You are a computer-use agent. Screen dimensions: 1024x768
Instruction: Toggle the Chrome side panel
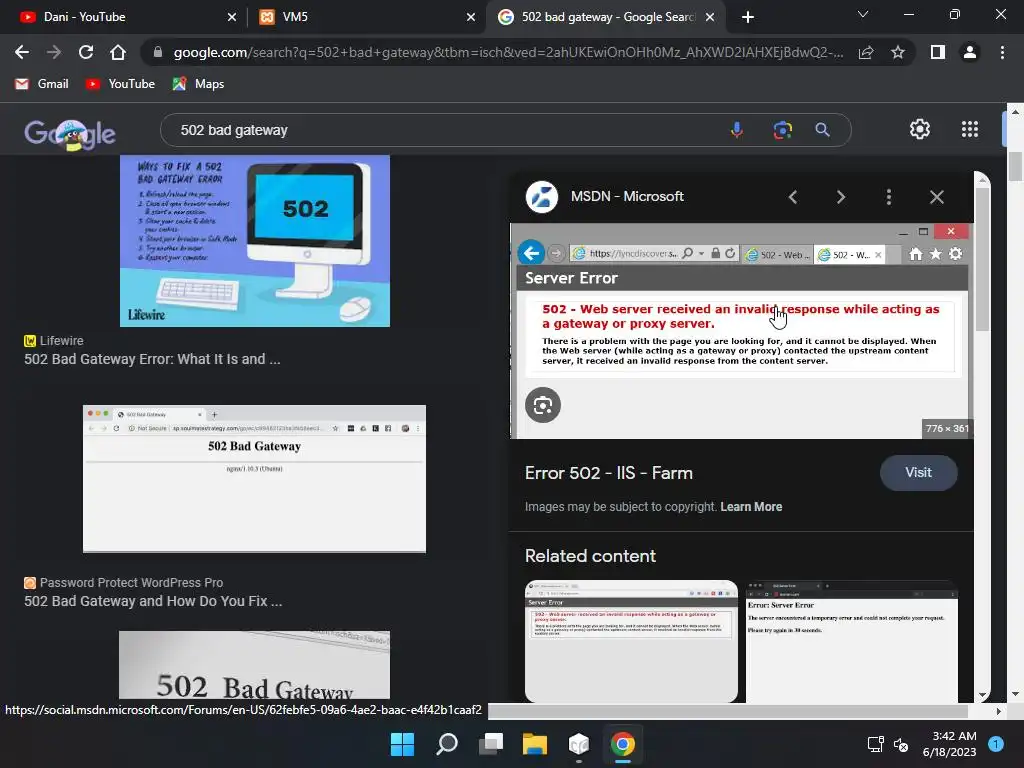[938, 52]
